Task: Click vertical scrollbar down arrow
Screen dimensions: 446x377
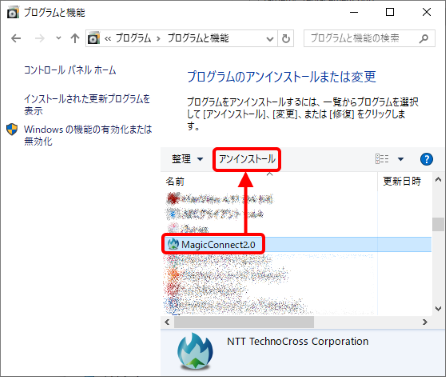Action: pyautogui.click(x=438, y=309)
